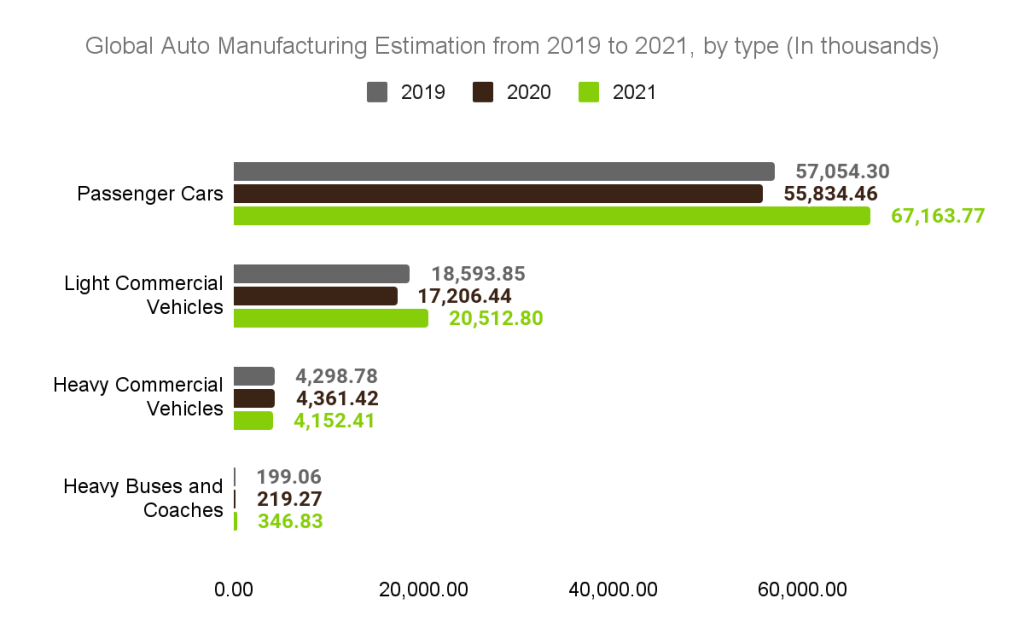Select the Heavy Buses and Coaches label
Viewport: 1024px width, 633px height.
[143, 498]
